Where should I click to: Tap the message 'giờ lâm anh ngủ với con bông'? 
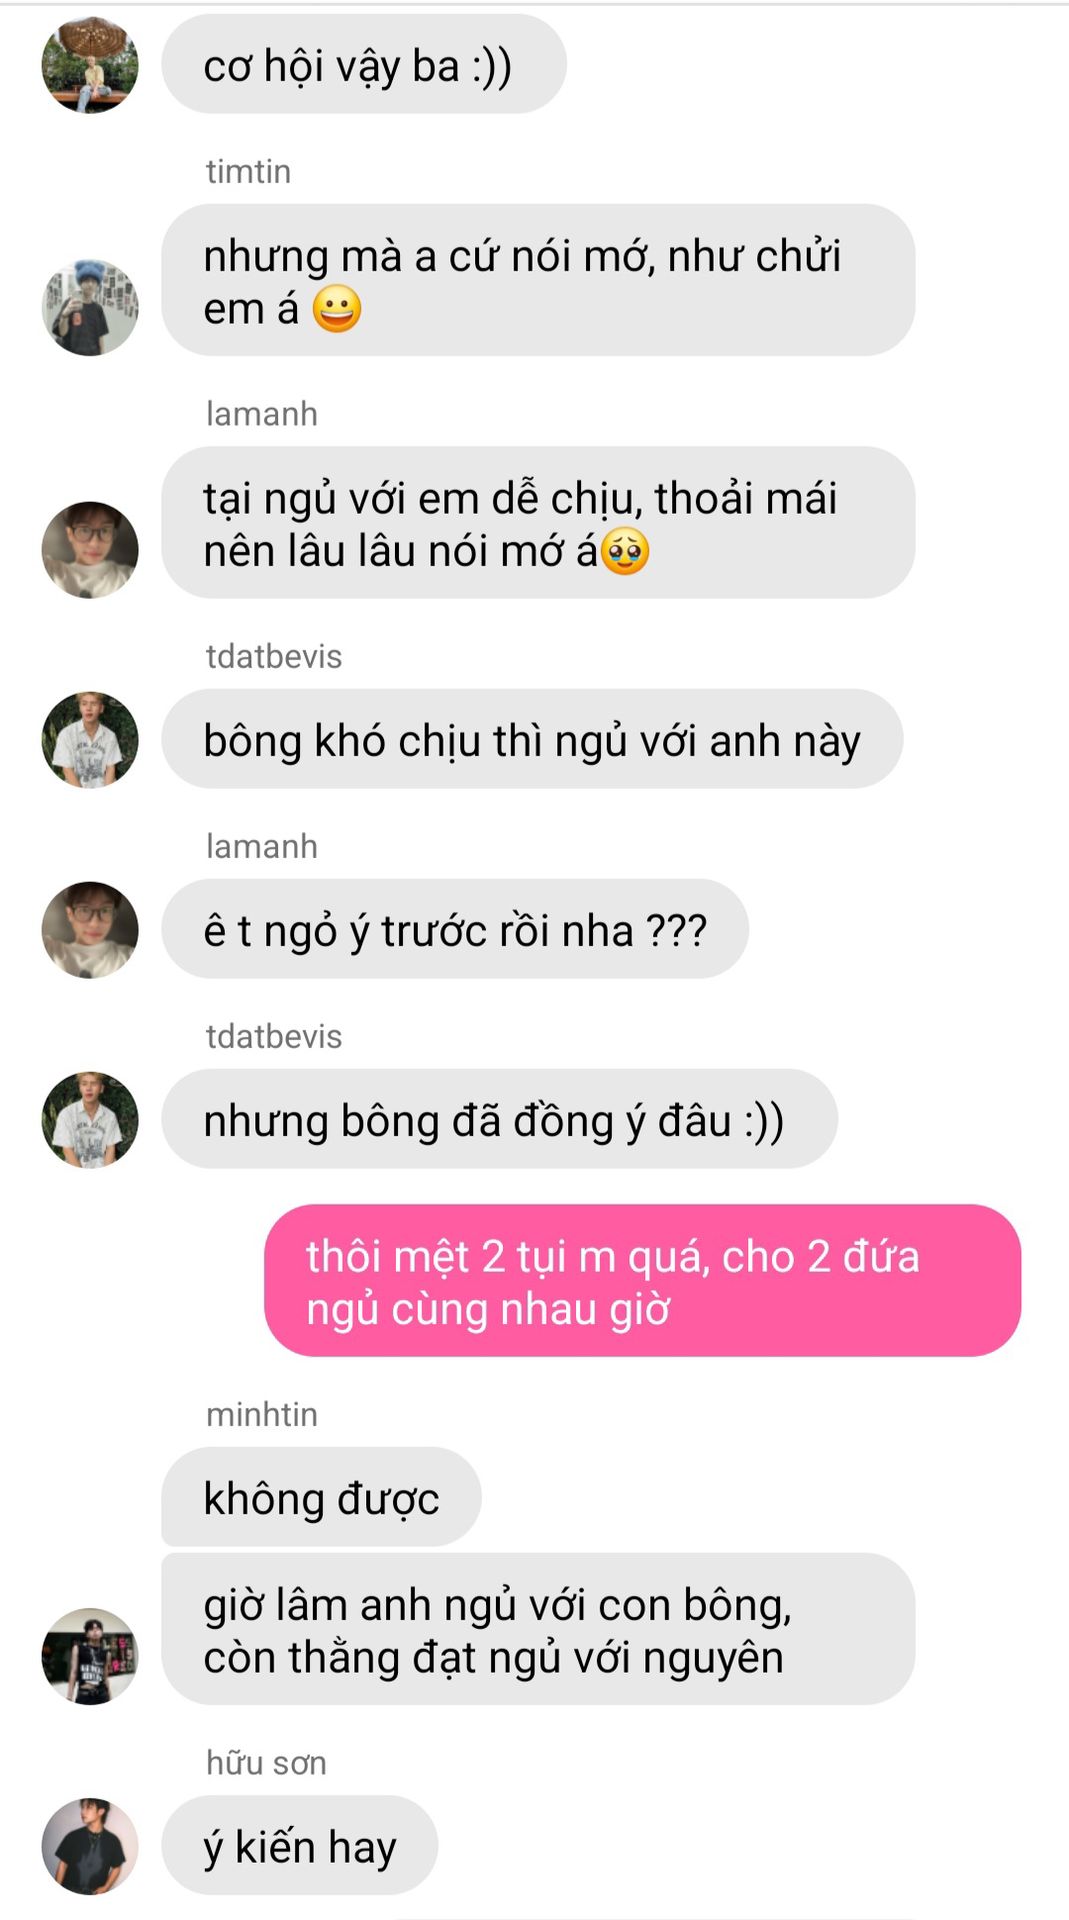click(x=538, y=1629)
